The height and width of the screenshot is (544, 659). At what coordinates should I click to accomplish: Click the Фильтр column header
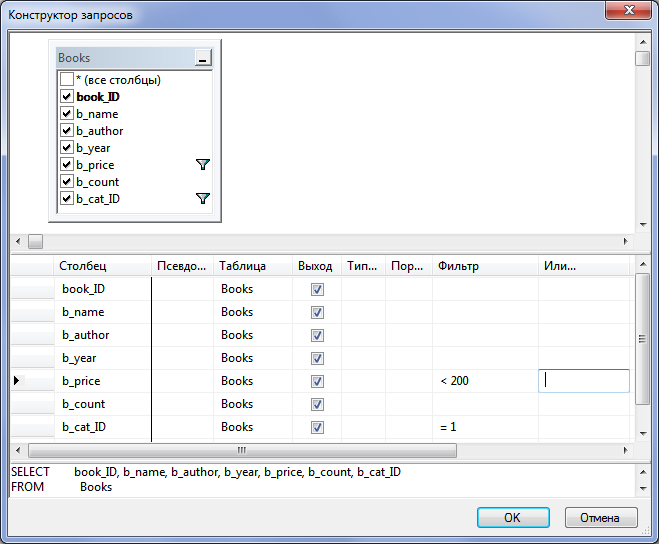pyautogui.click(x=485, y=266)
